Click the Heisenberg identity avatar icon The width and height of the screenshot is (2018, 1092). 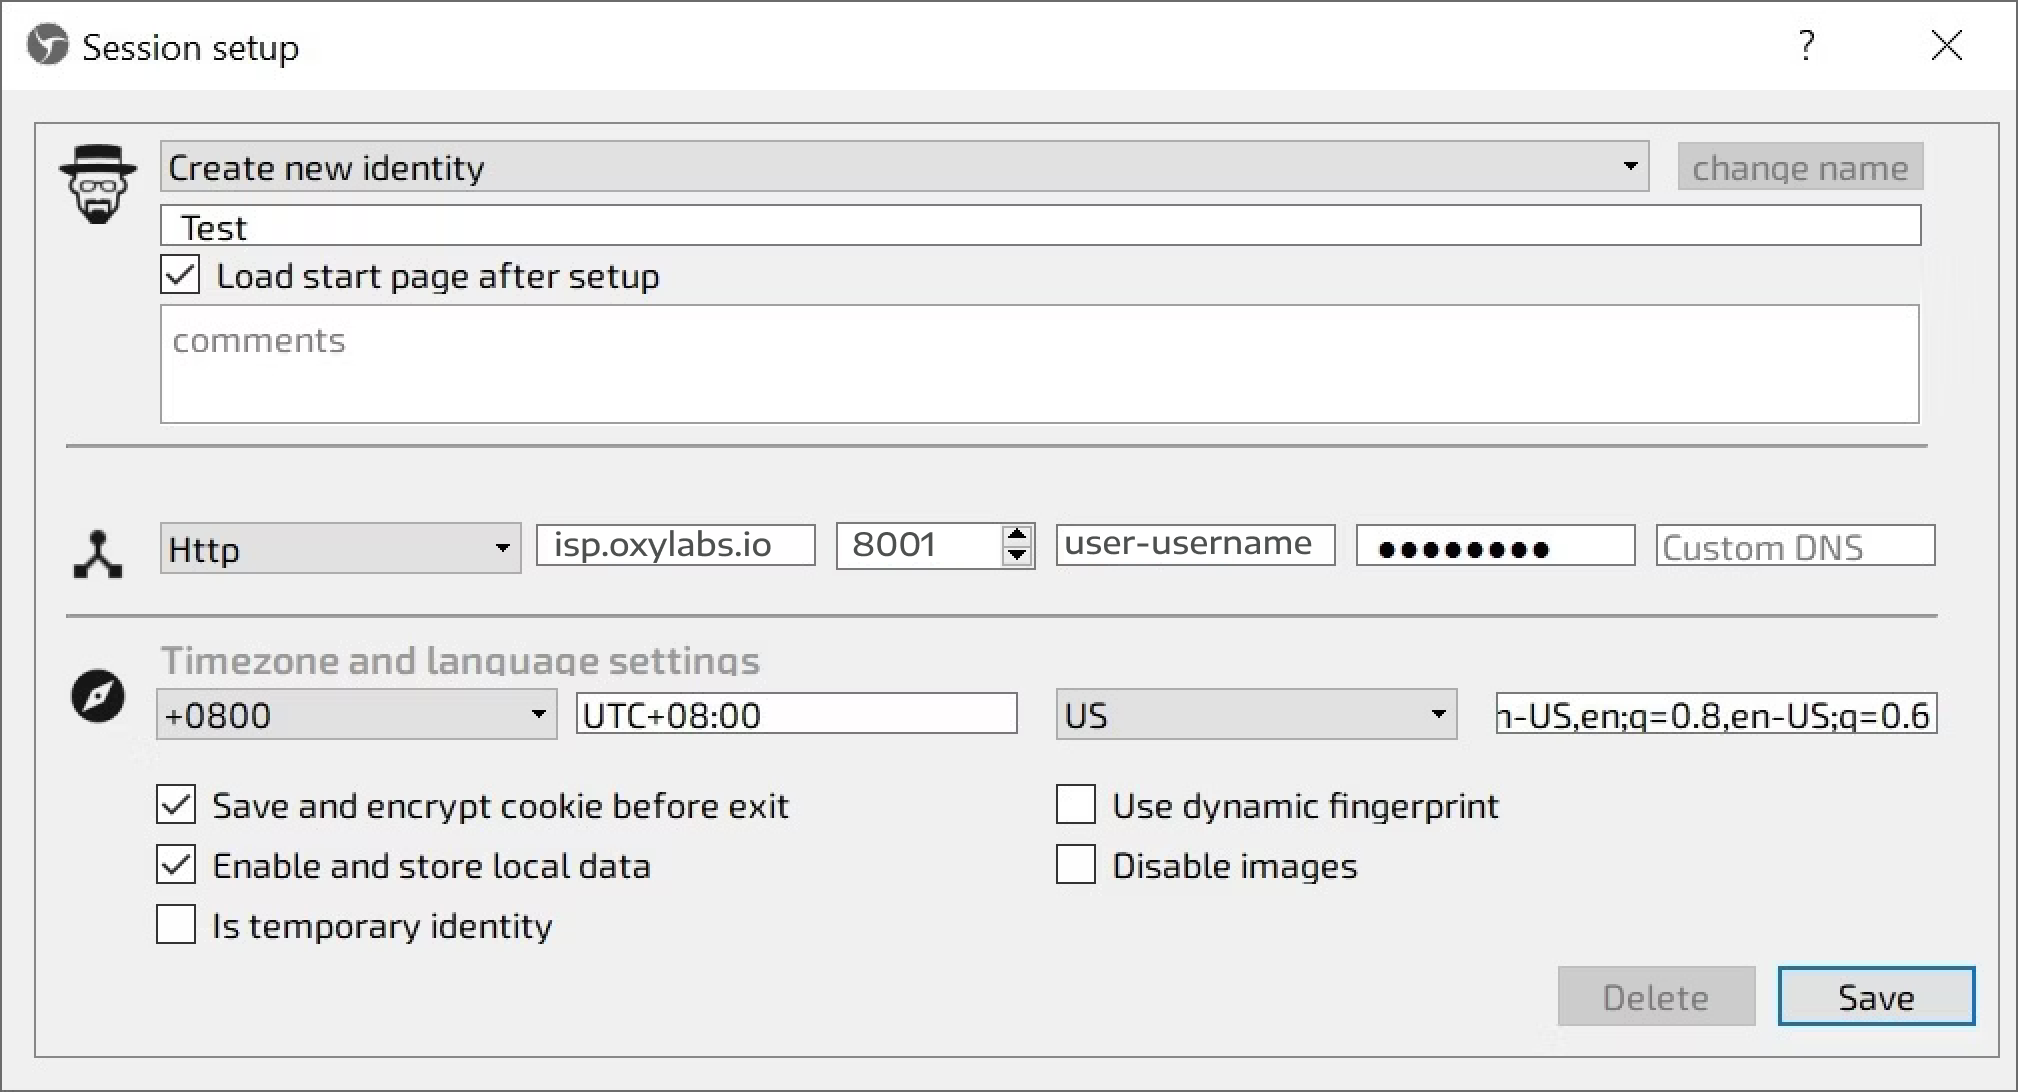click(97, 184)
